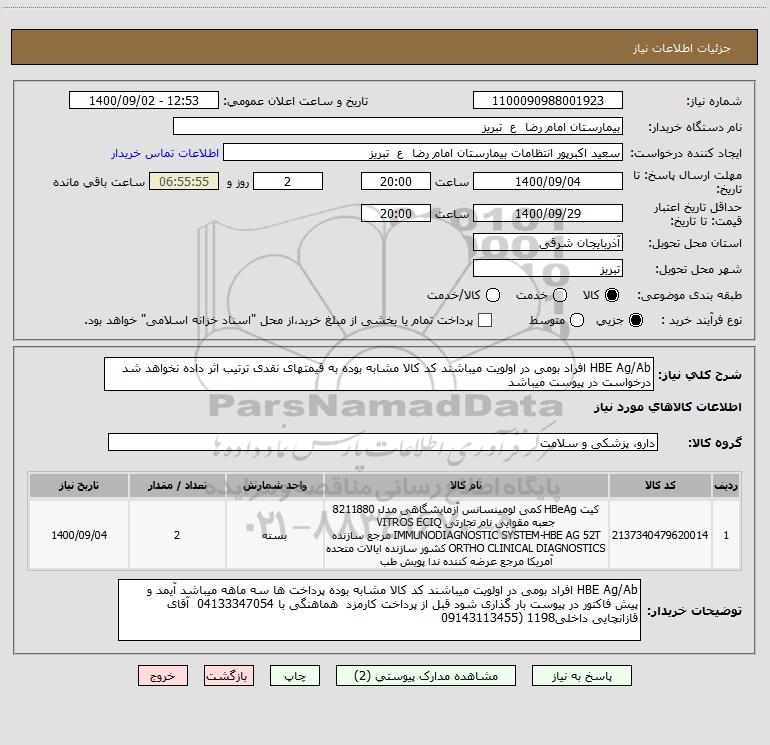770x745 pixels.
Task: Click the توضیحات خریدار text area
Action: click(x=380, y=610)
